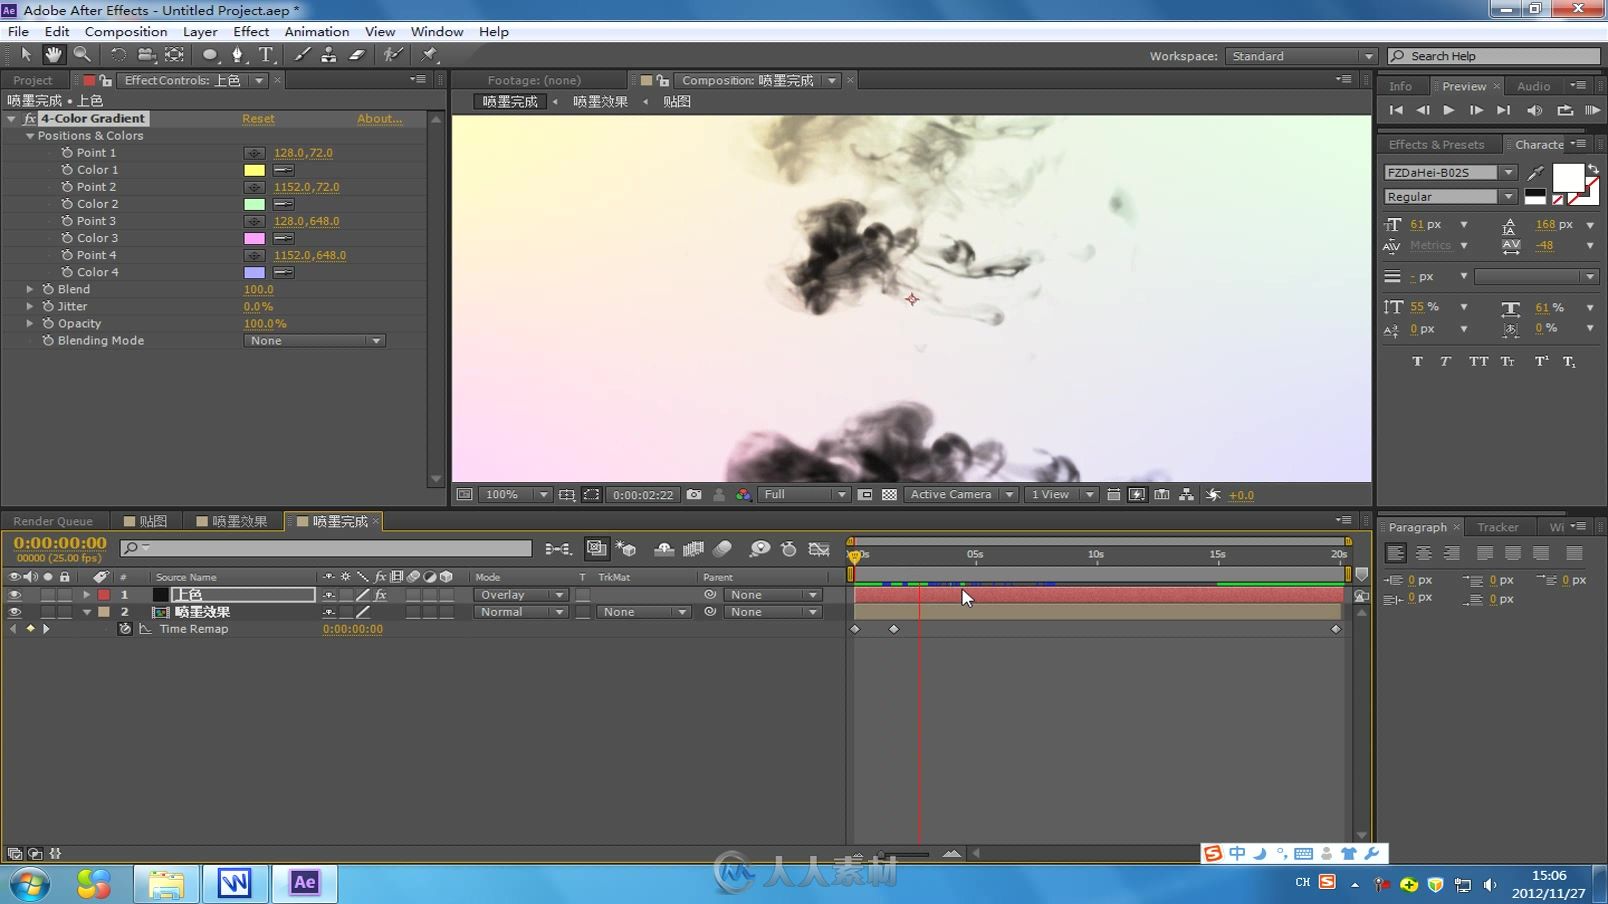The height and width of the screenshot is (904, 1608).
Task: Click the Play button in Preview panel
Action: [x=1449, y=110]
